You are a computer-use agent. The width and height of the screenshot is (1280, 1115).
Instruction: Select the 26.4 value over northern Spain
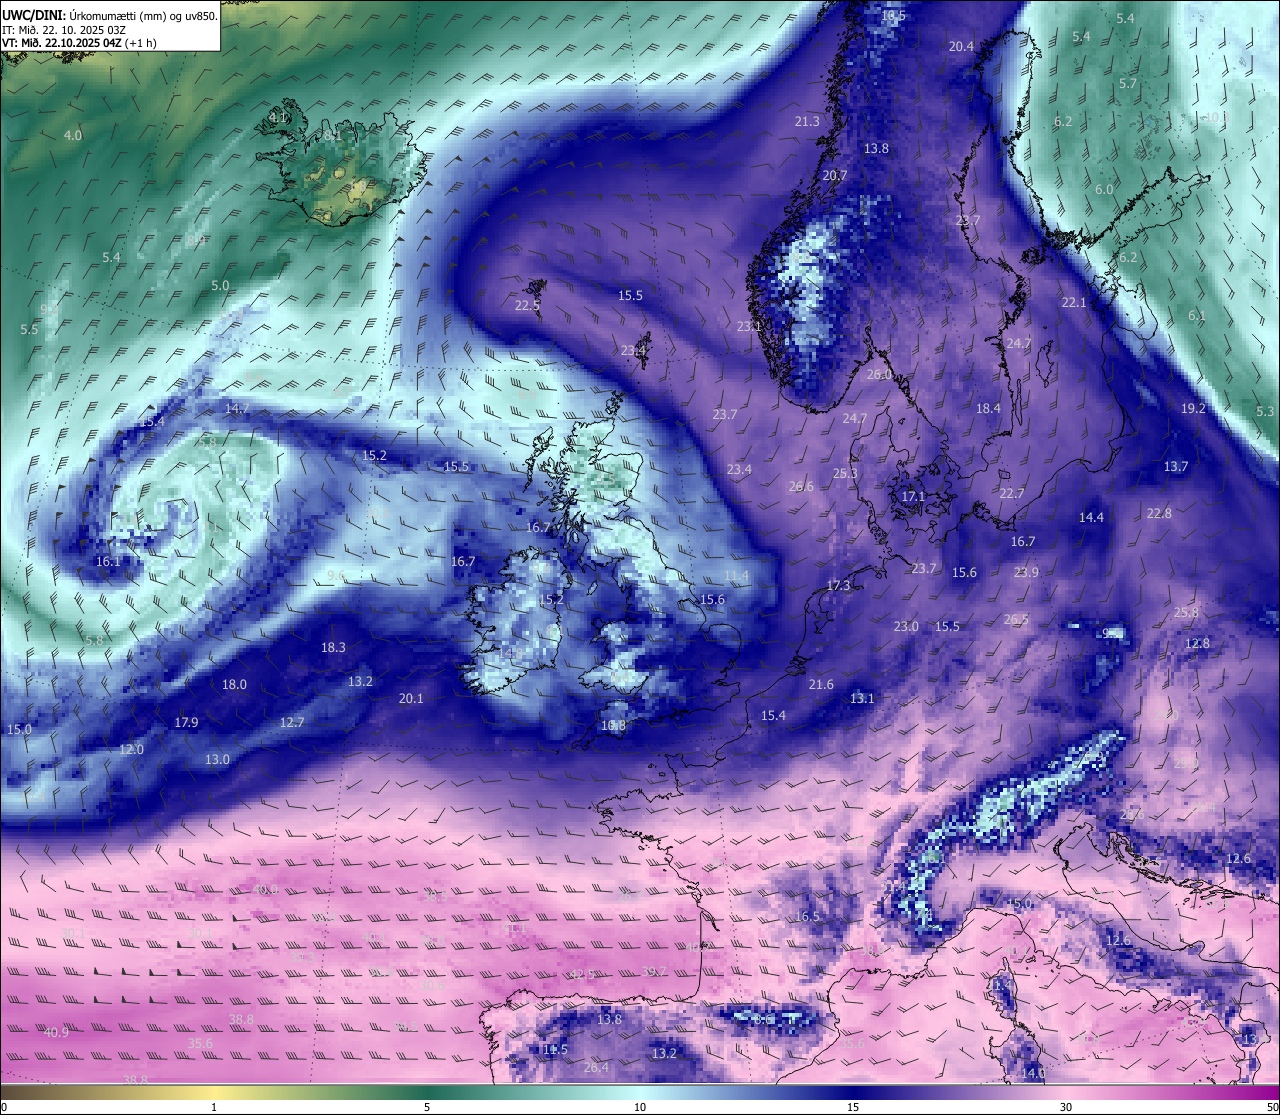pyautogui.click(x=596, y=1067)
